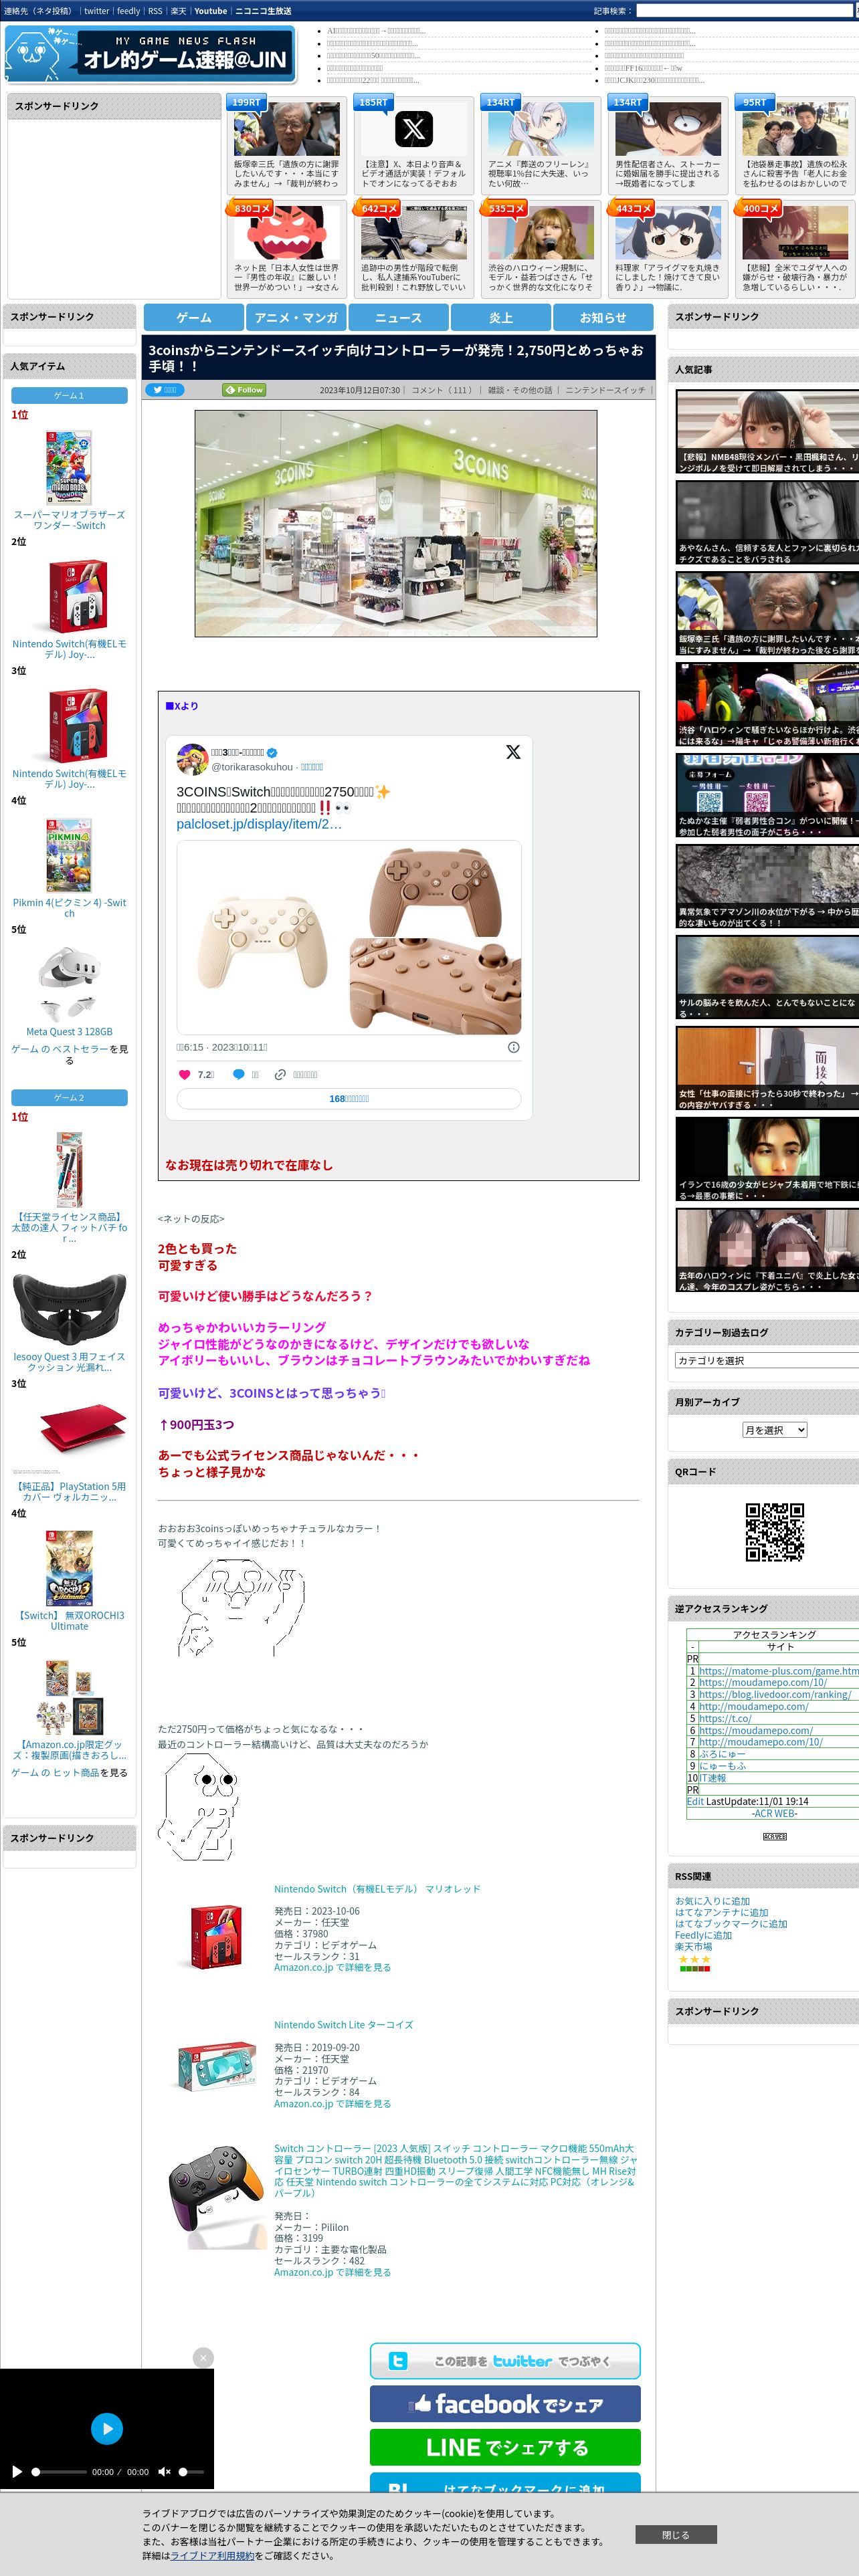859x2576 pixels.
Task: Click the ゲーム1 ranking tab header
Action: click(69, 396)
